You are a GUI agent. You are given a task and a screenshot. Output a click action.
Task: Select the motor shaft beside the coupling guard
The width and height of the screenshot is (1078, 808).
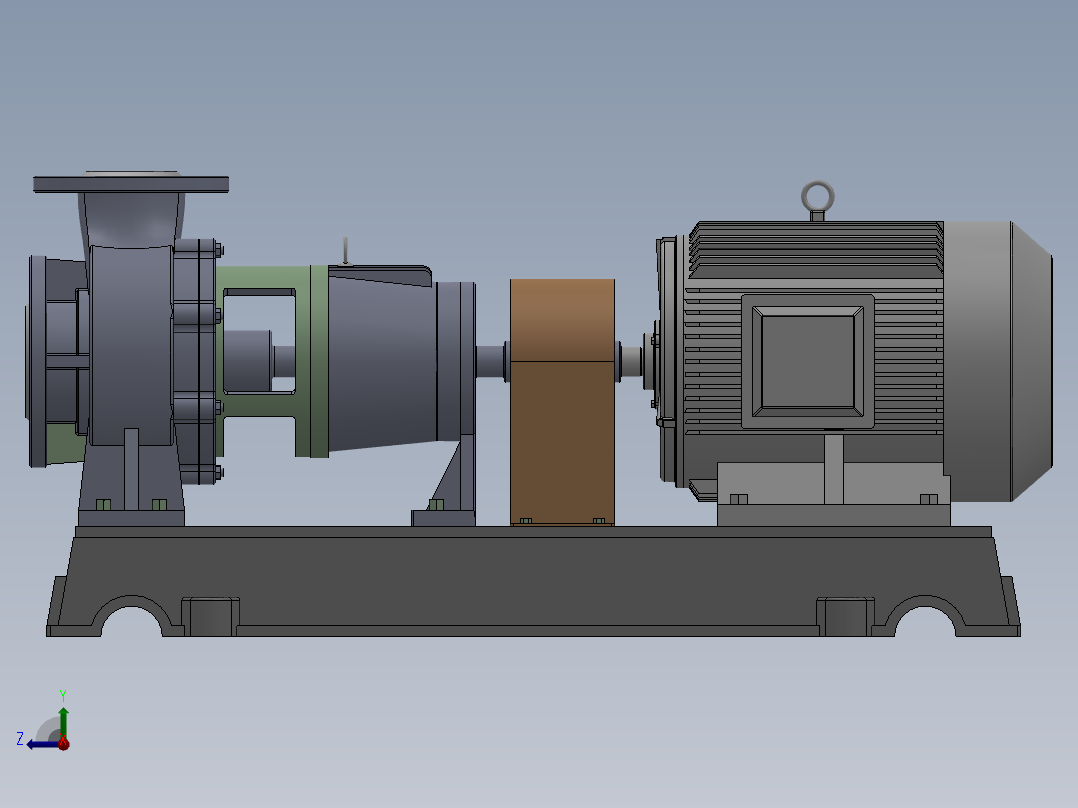[x=631, y=362]
